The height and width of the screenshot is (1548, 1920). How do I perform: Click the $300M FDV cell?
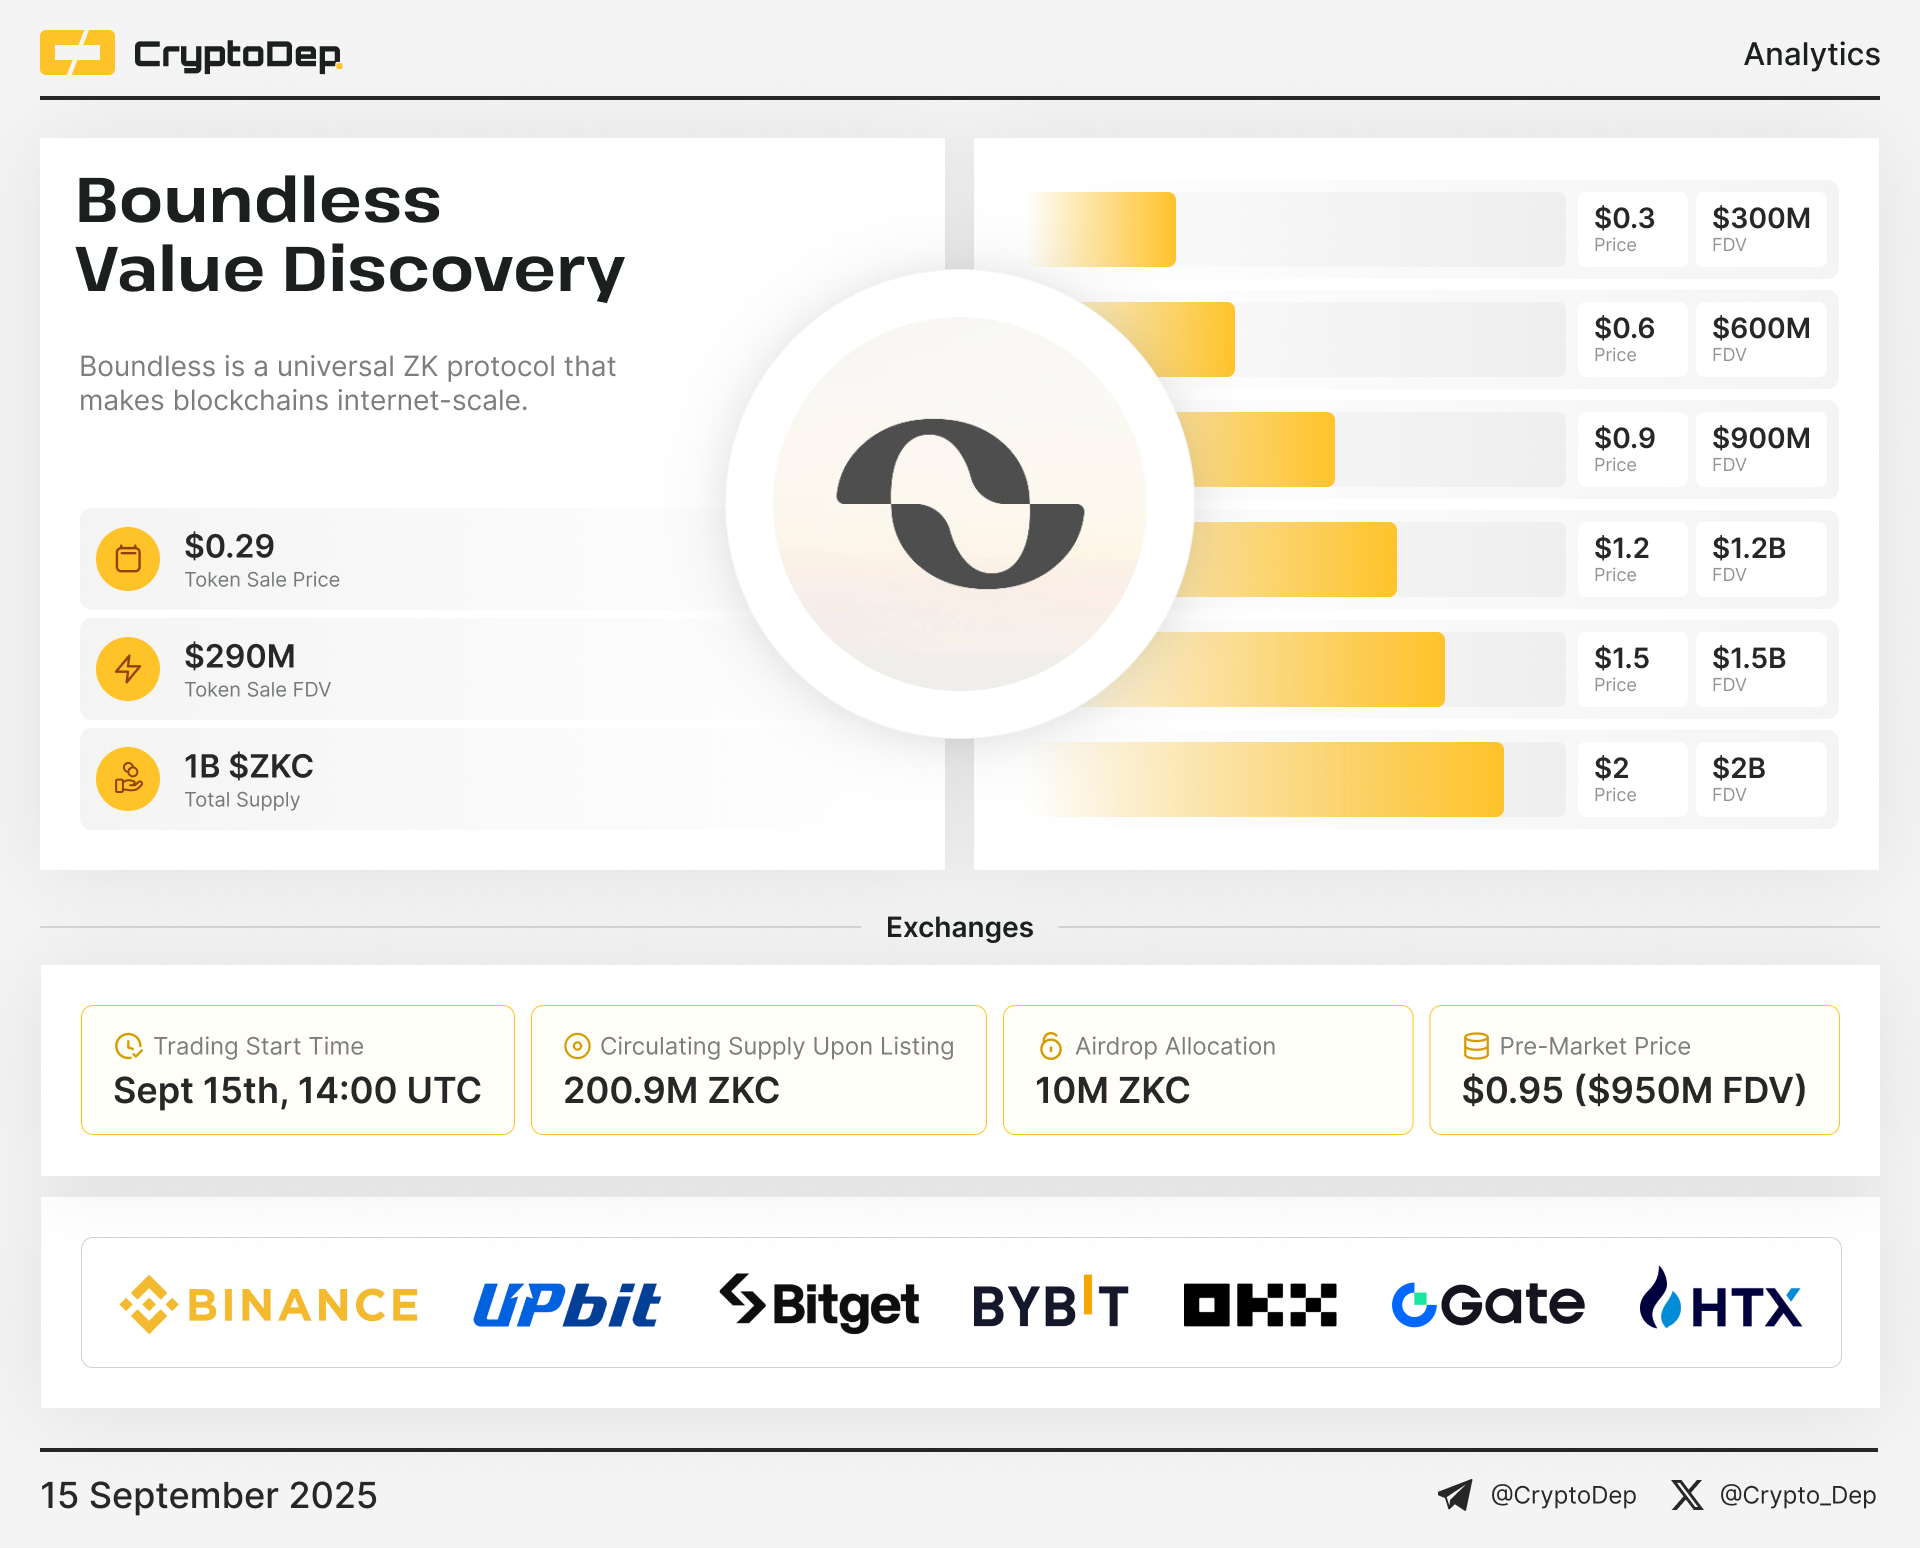1761,229
